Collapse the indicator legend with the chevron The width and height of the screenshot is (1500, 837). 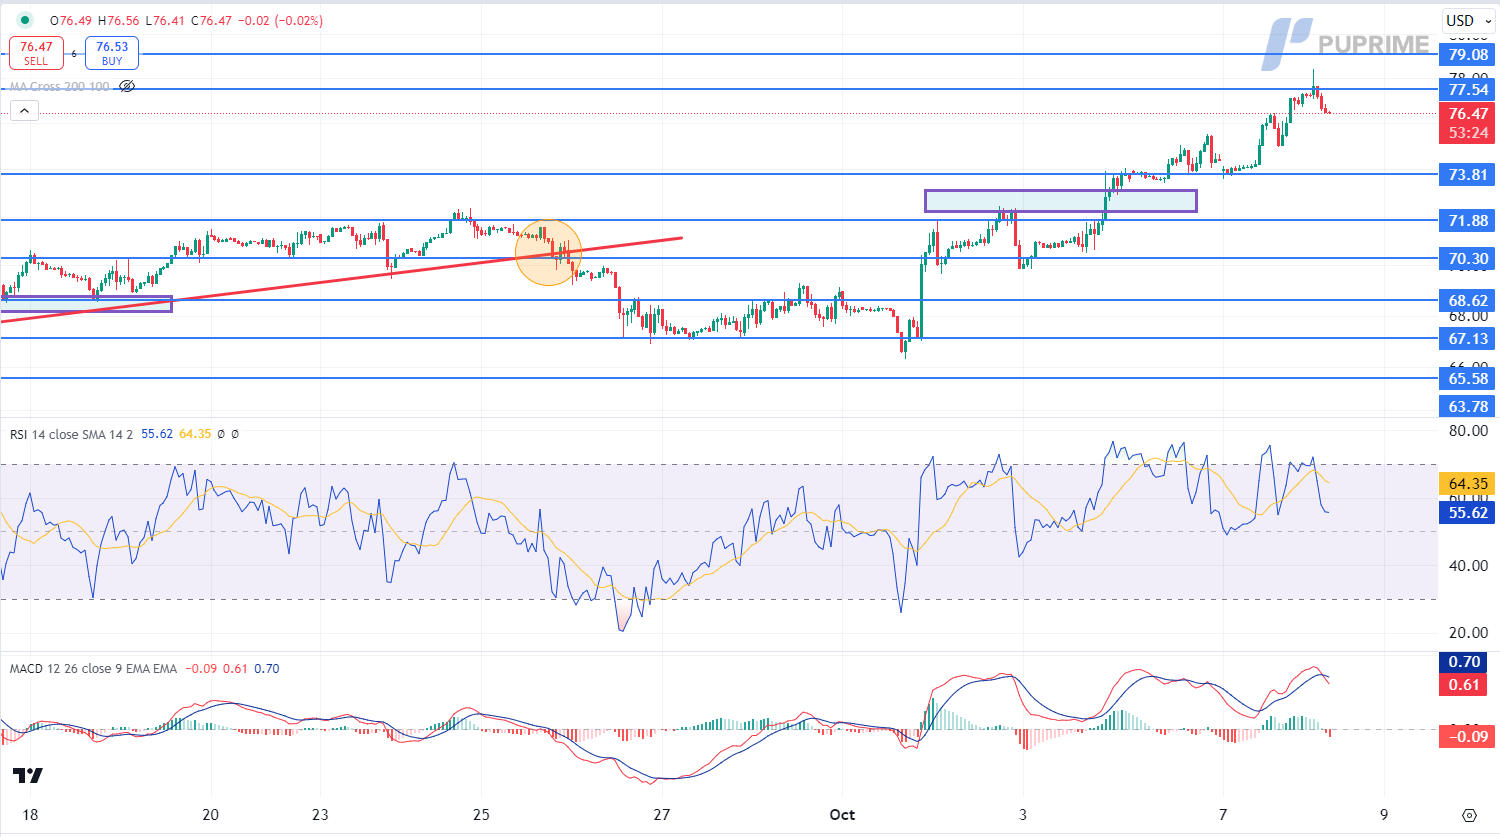click(24, 111)
